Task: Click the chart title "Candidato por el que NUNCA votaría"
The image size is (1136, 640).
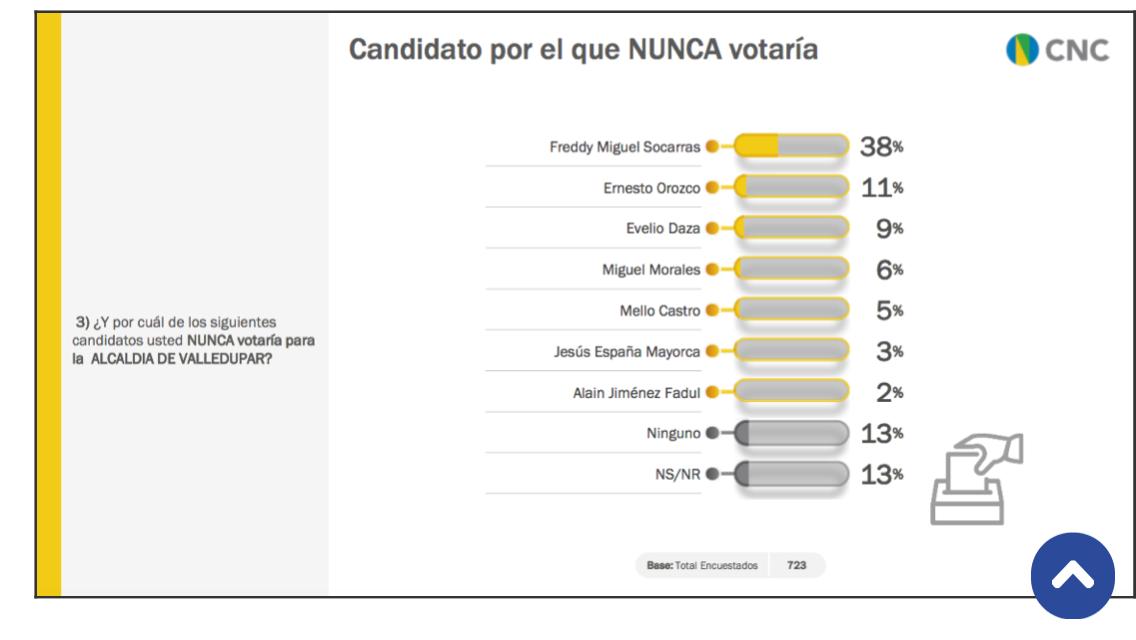Action: point(583,51)
